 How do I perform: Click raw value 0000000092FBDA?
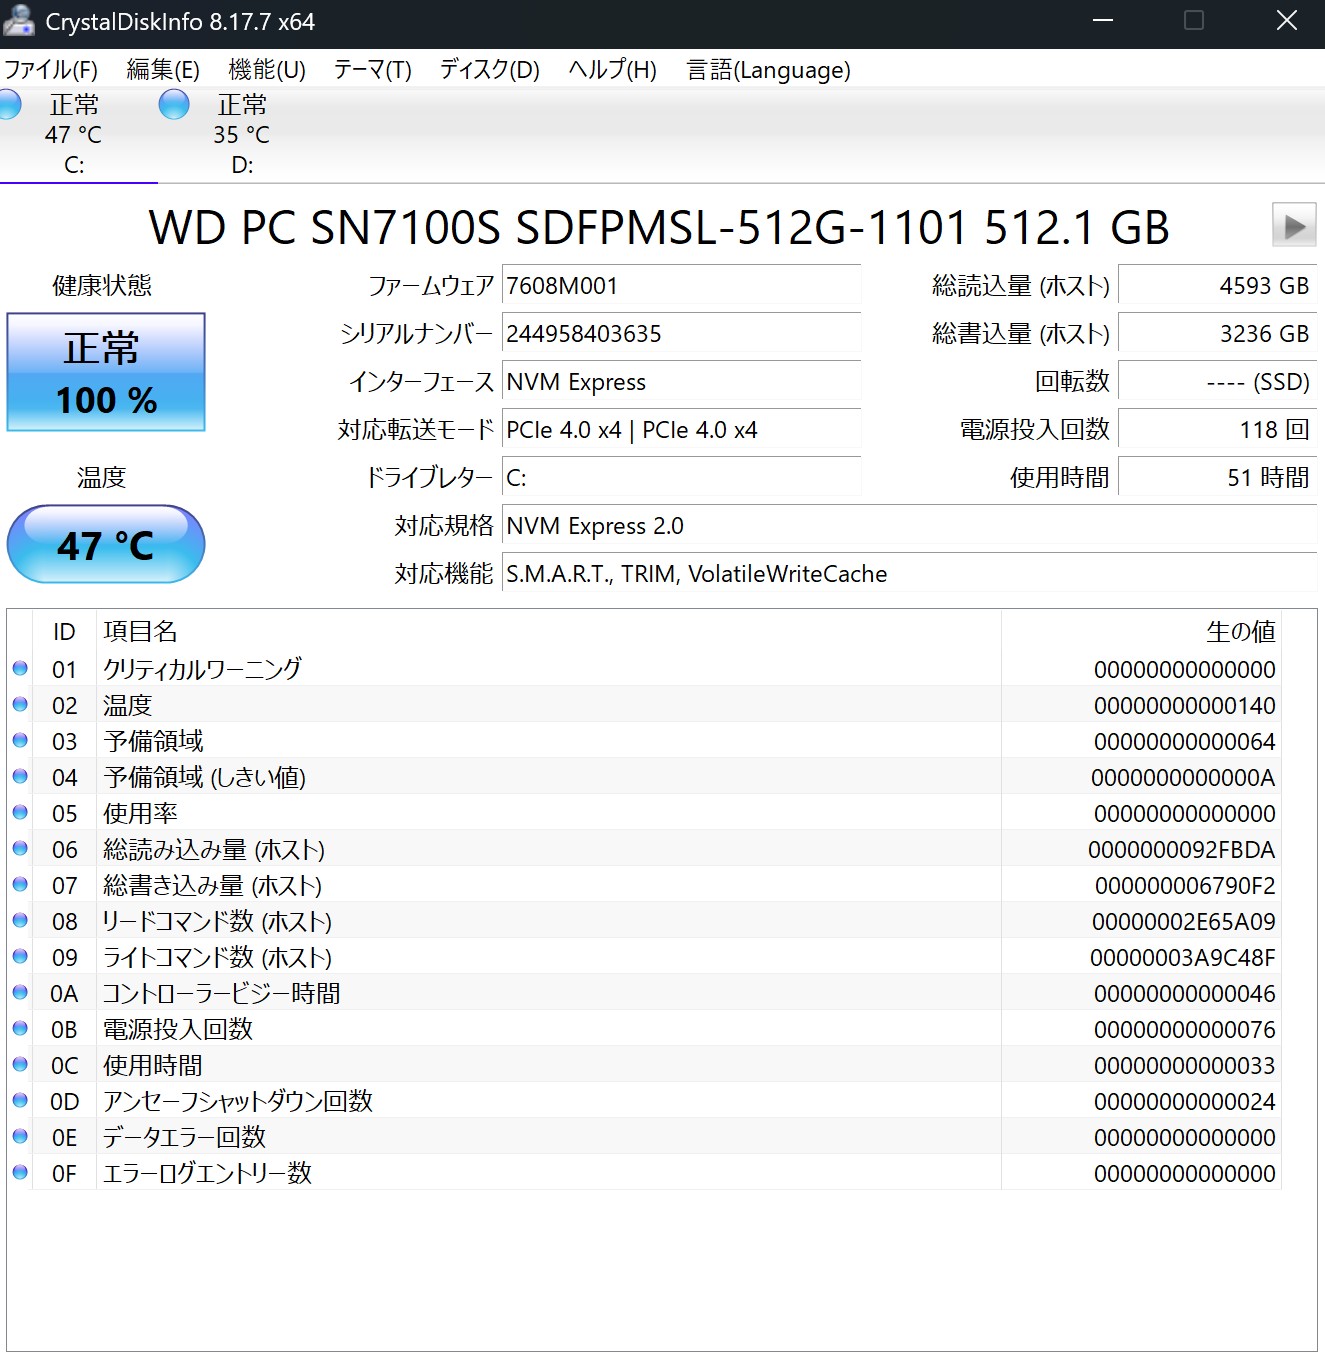(1182, 850)
